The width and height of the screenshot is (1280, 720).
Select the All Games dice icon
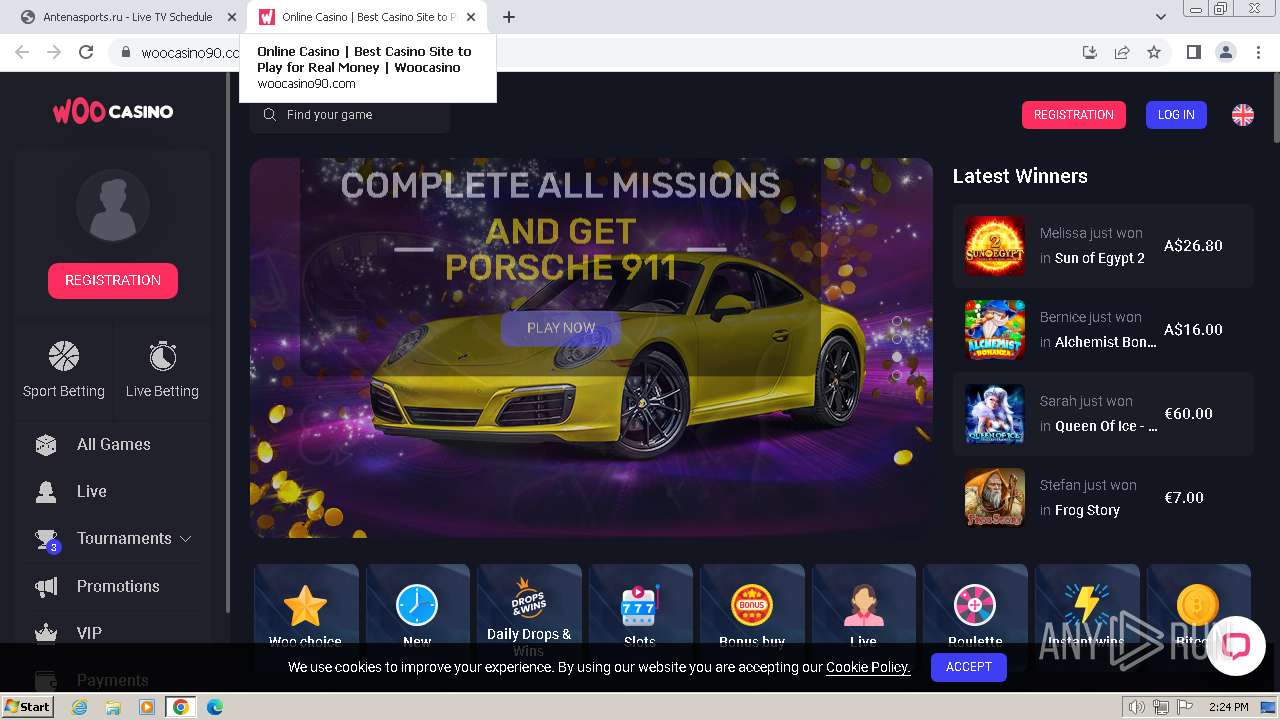click(x=46, y=445)
